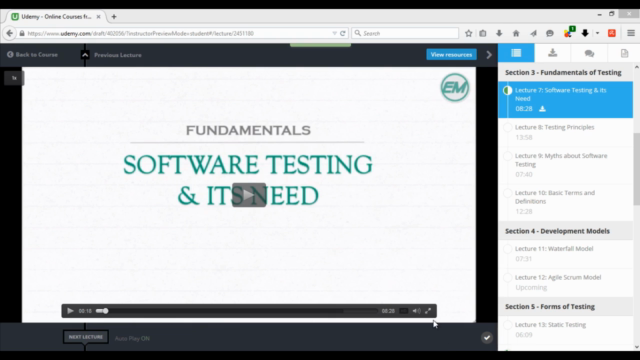Open the bookmarks list icon

pyautogui.click(x=483, y=33)
